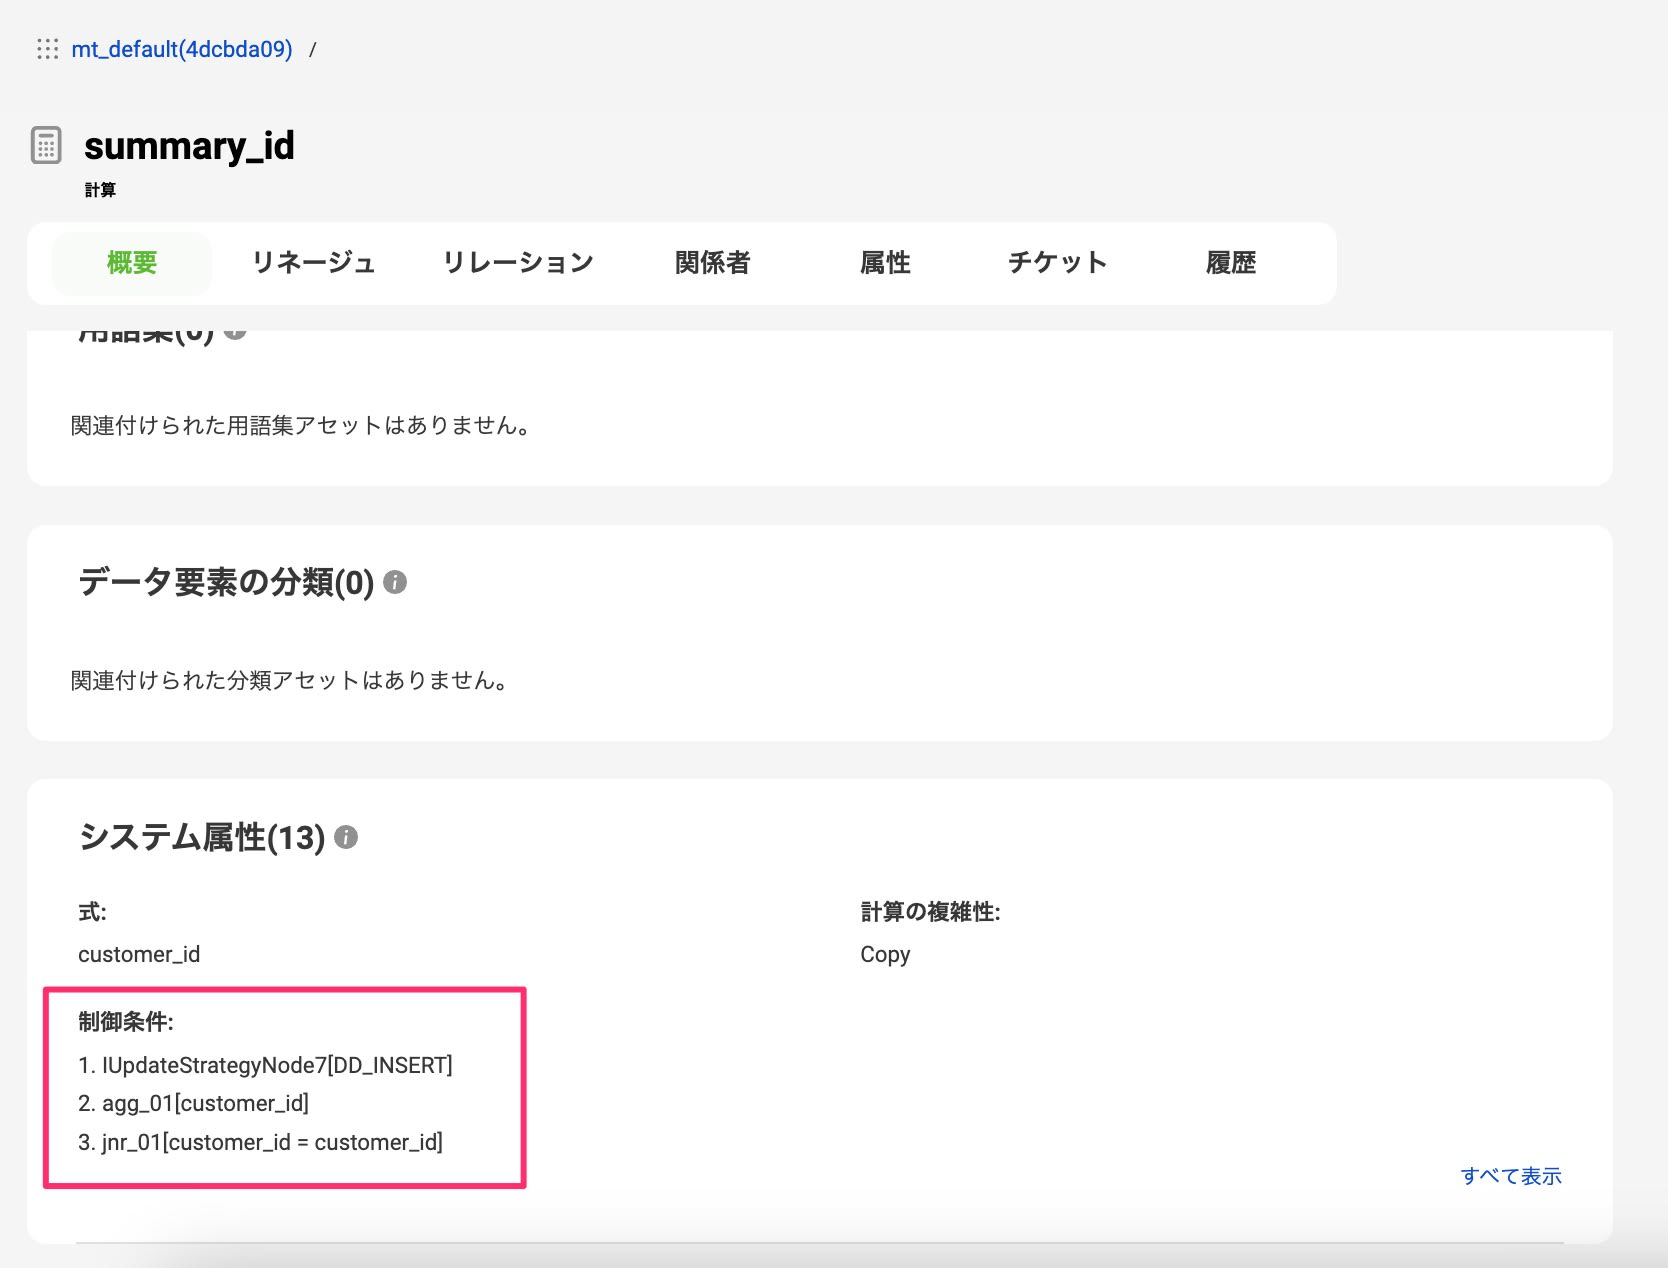
Task: Go to the 関係者 tab
Action: pyautogui.click(x=712, y=263)
